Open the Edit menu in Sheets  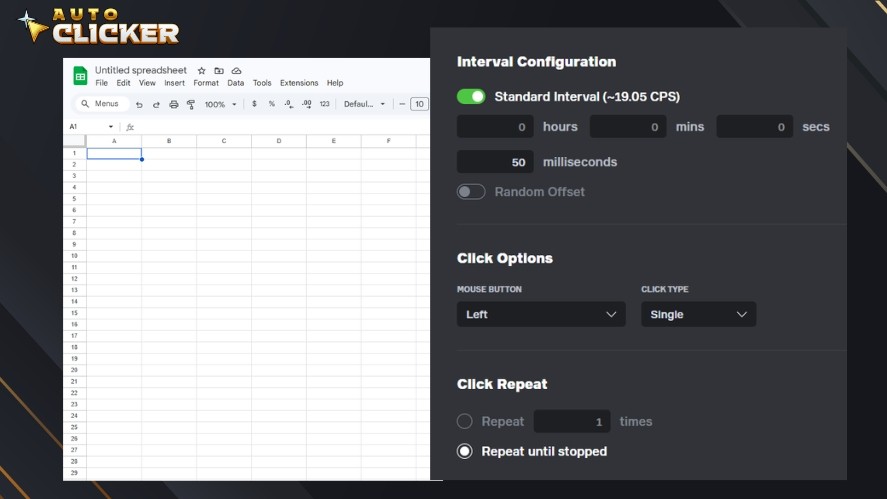click(x=123, y=83)
